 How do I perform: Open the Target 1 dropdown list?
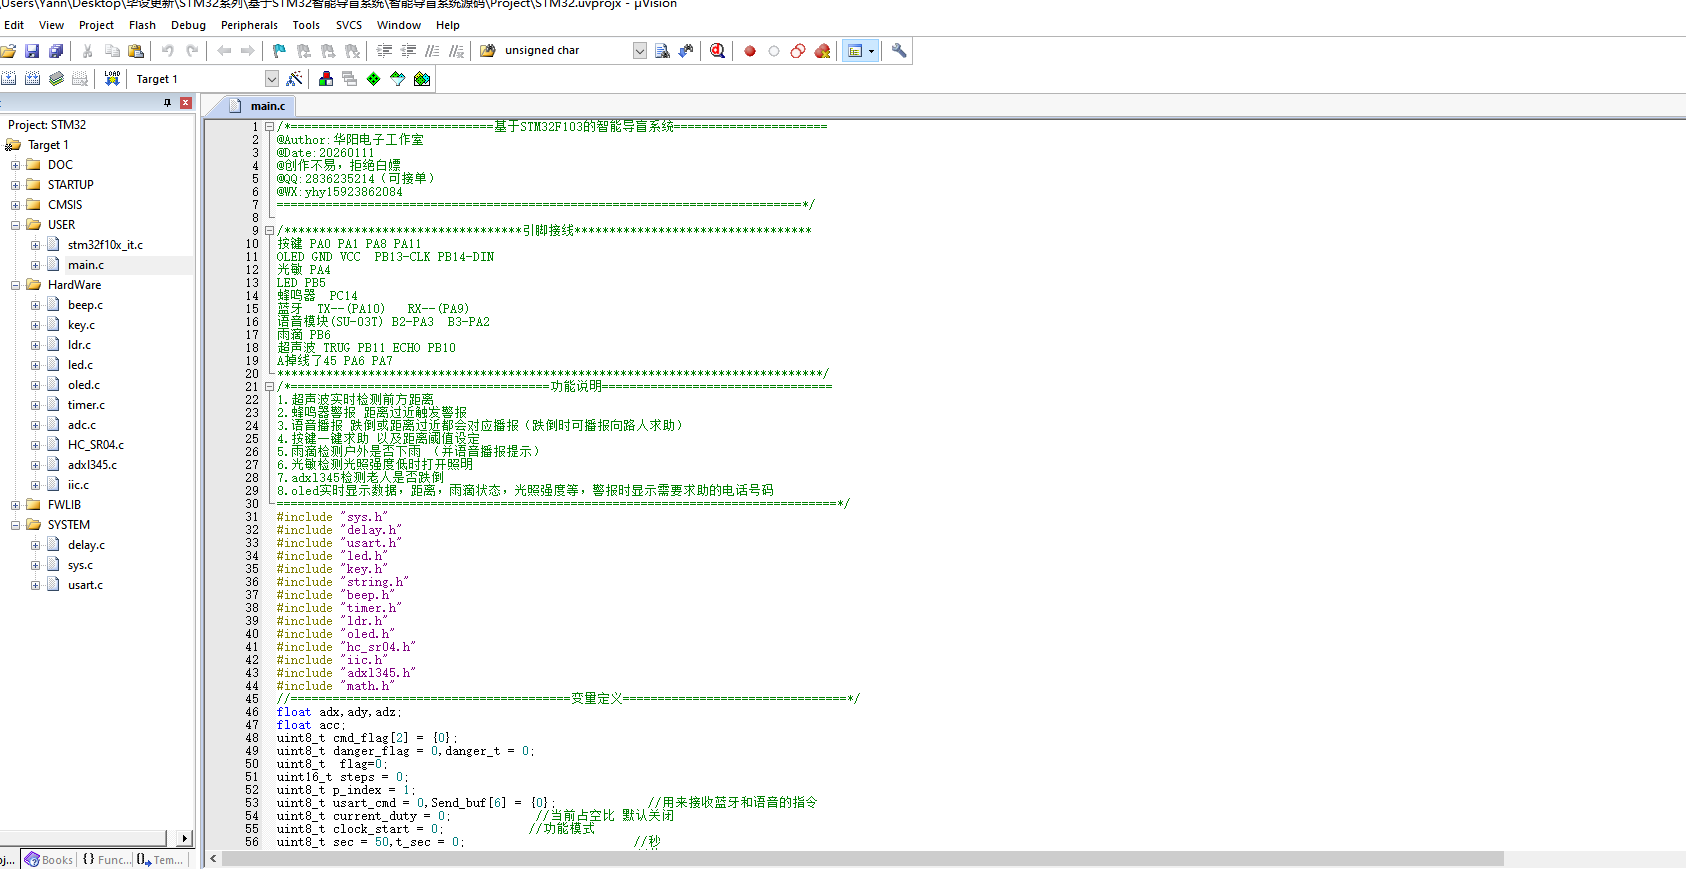point(271,79)
